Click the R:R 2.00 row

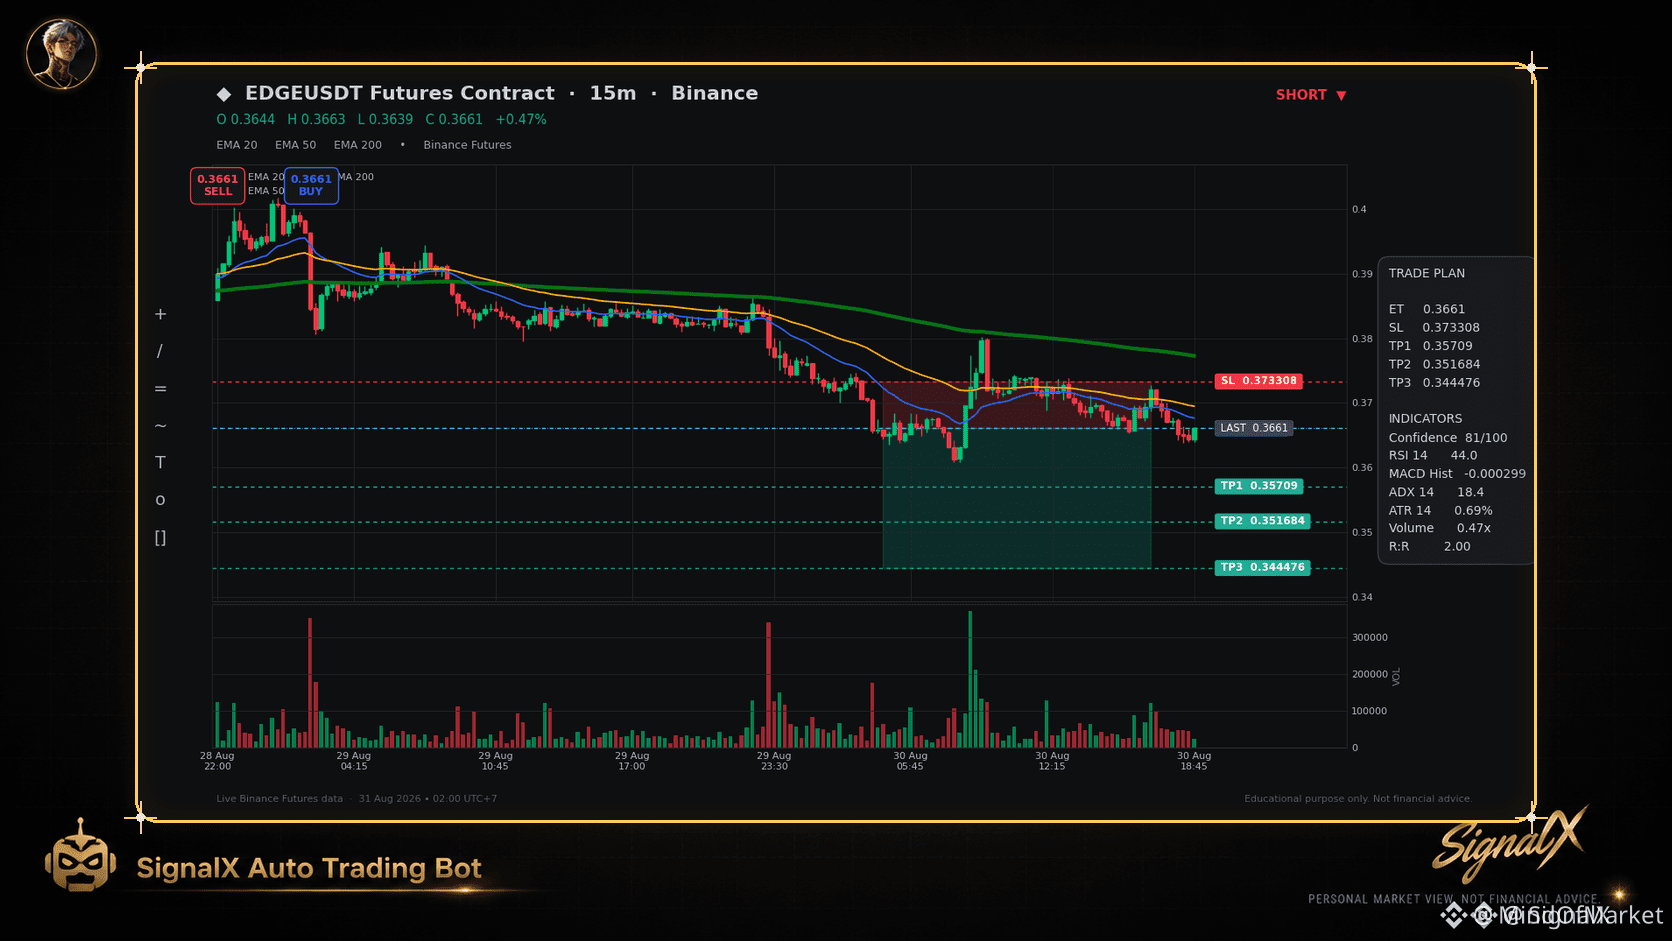pos(1429,547)
